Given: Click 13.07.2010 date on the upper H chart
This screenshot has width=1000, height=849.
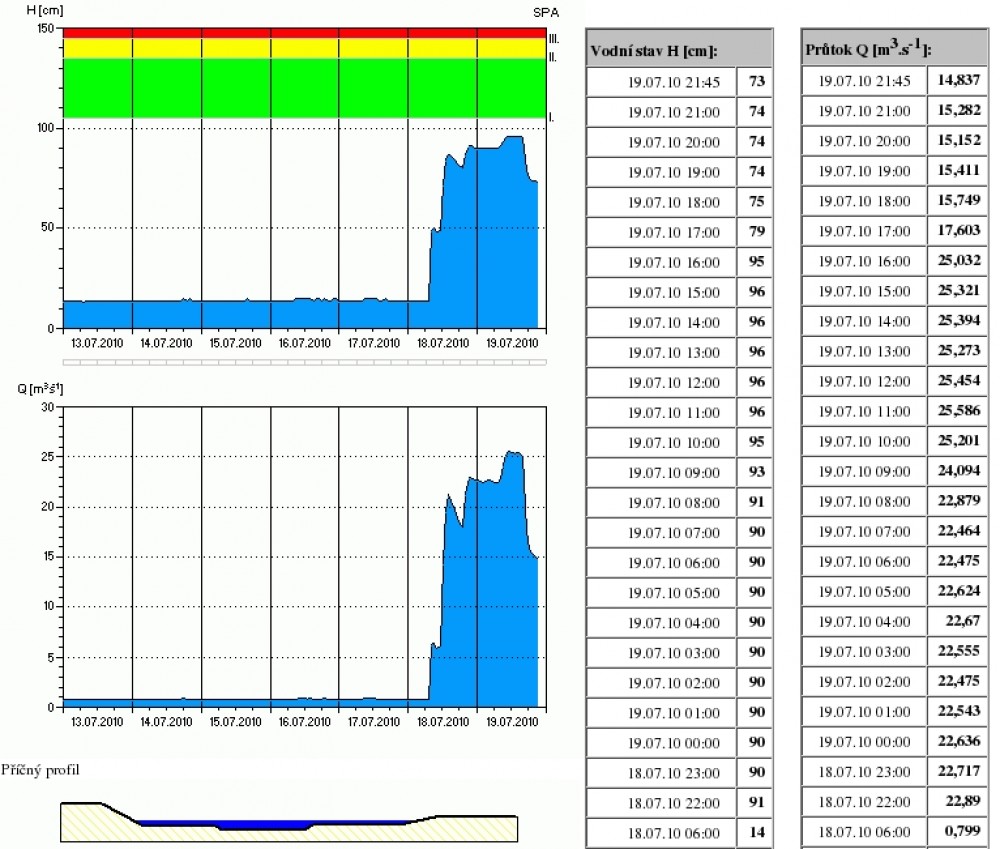Looking at the screenshot, I should click(98, 342).
